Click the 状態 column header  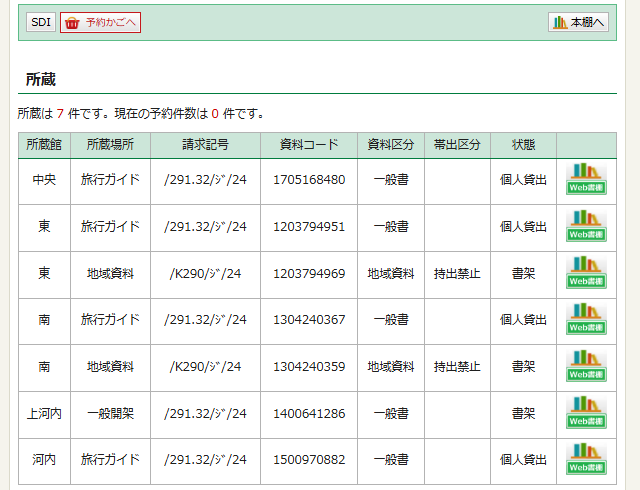click(524, 145)
